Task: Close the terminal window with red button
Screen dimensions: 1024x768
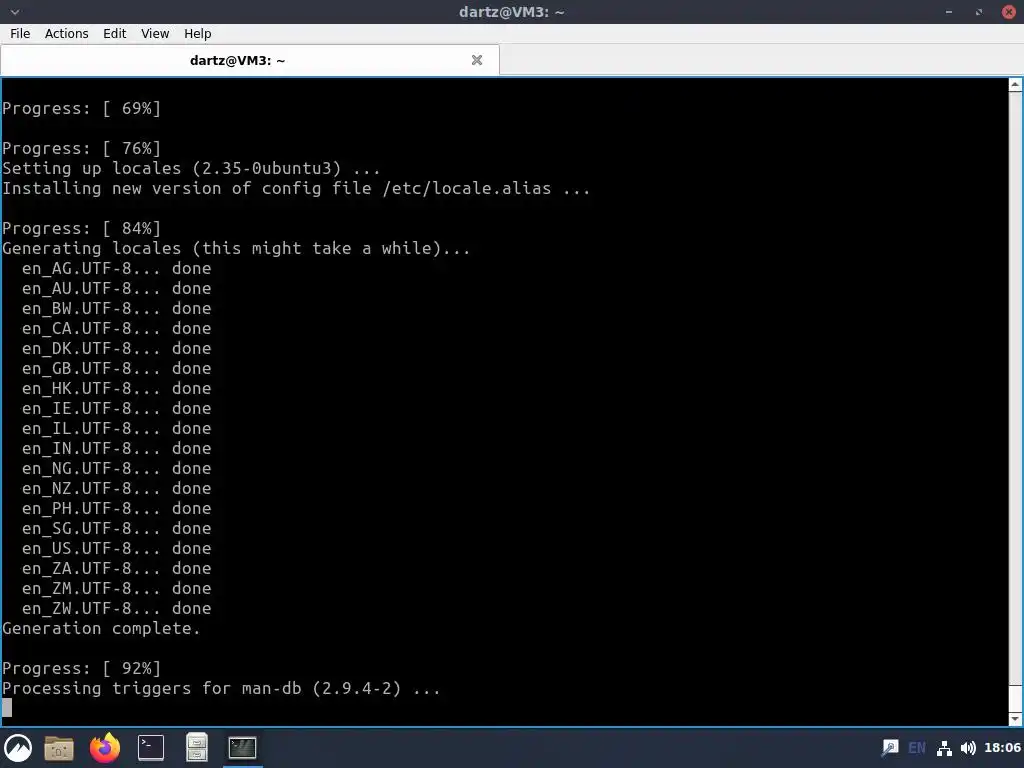Action: (x=1008, y=12)
